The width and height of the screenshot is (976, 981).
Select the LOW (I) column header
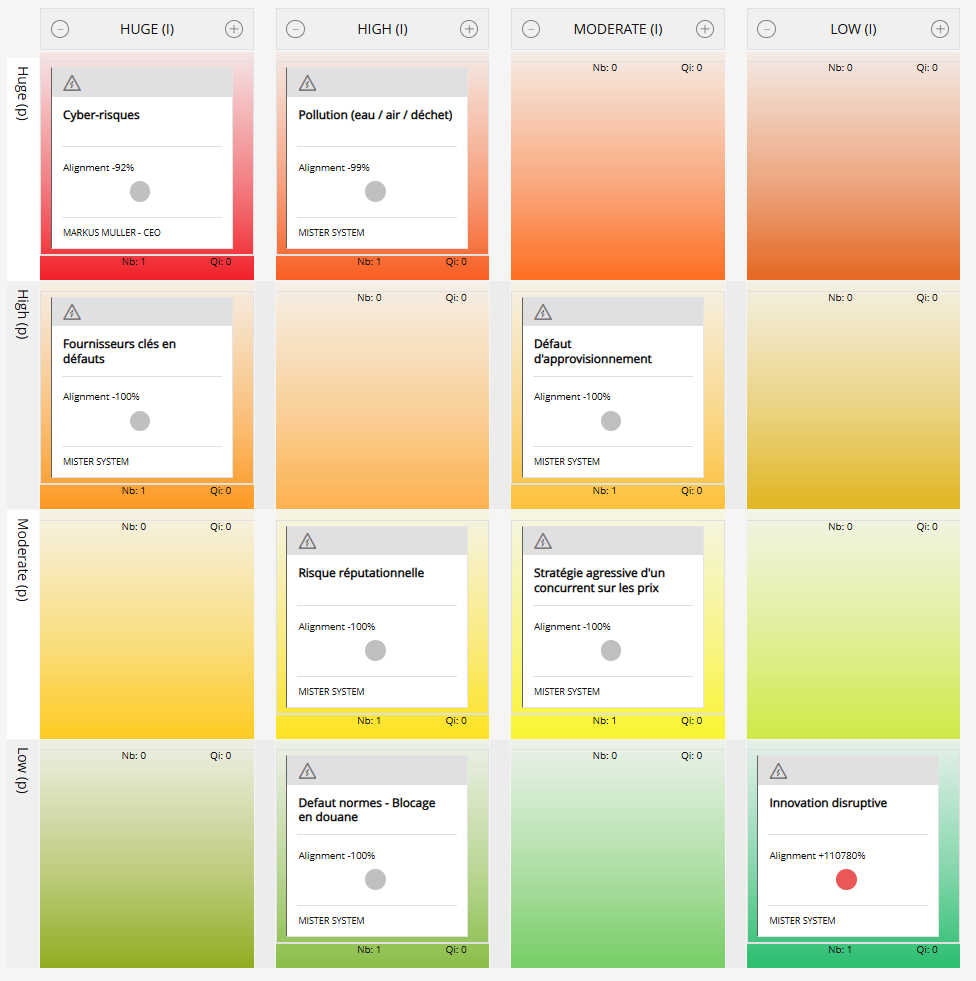tap(852, 29)
